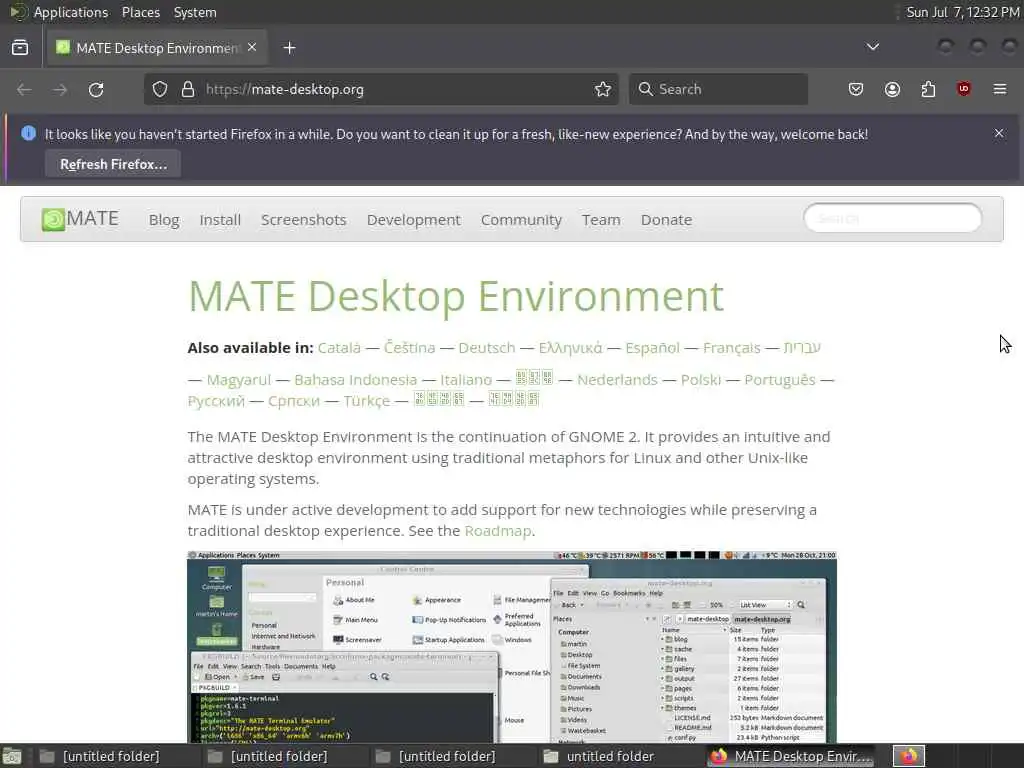Reload the page with the refresh icon

pyautogui.click(x=96, y=89)
